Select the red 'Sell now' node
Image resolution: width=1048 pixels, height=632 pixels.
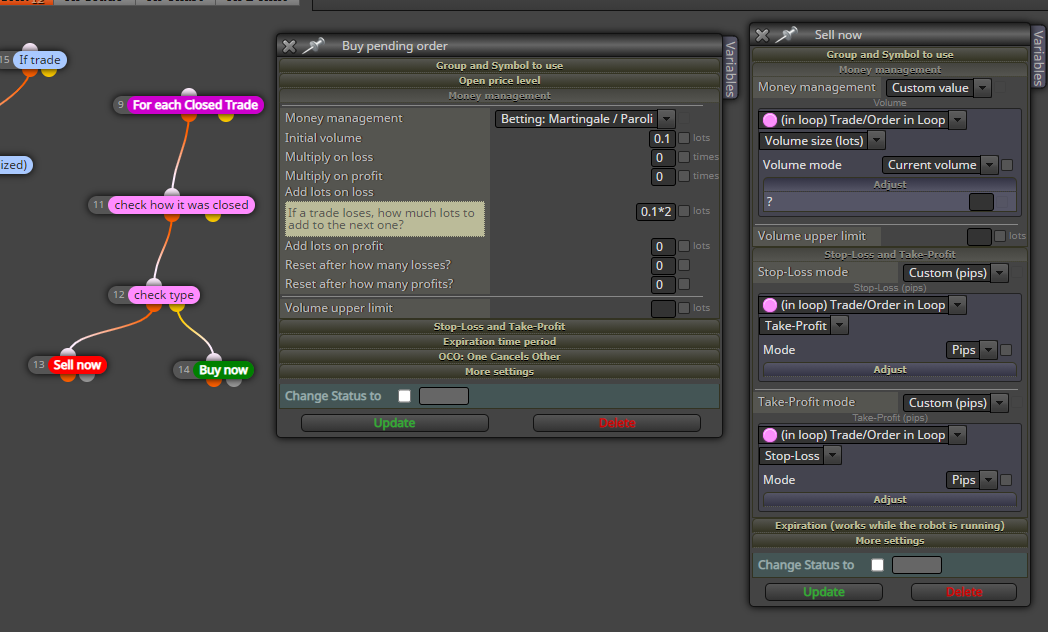click(x=77, y=365)
